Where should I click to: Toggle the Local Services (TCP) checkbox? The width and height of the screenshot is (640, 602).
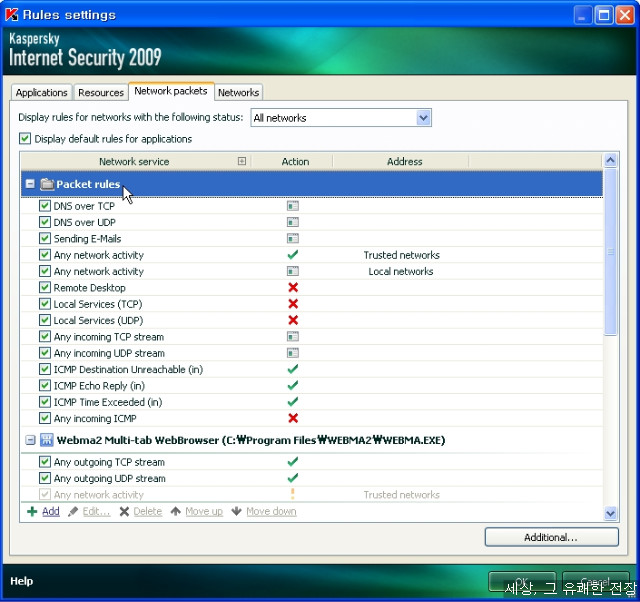pos(44,304)
